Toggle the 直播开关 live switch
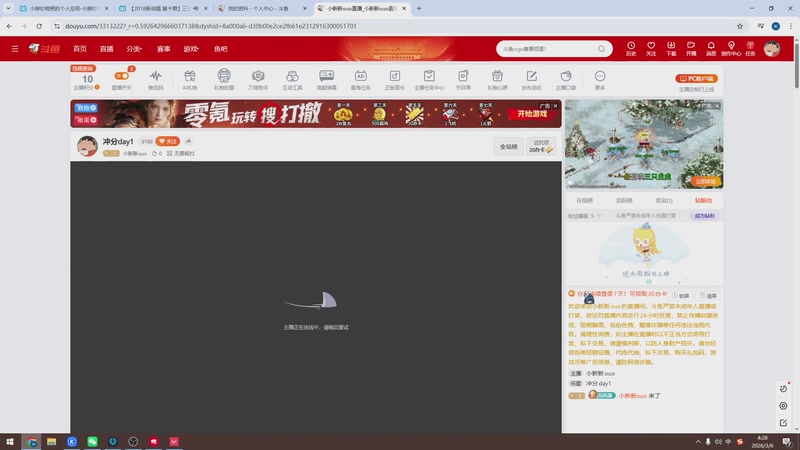The width and height of the screenshot is (800, 450). 121,76
